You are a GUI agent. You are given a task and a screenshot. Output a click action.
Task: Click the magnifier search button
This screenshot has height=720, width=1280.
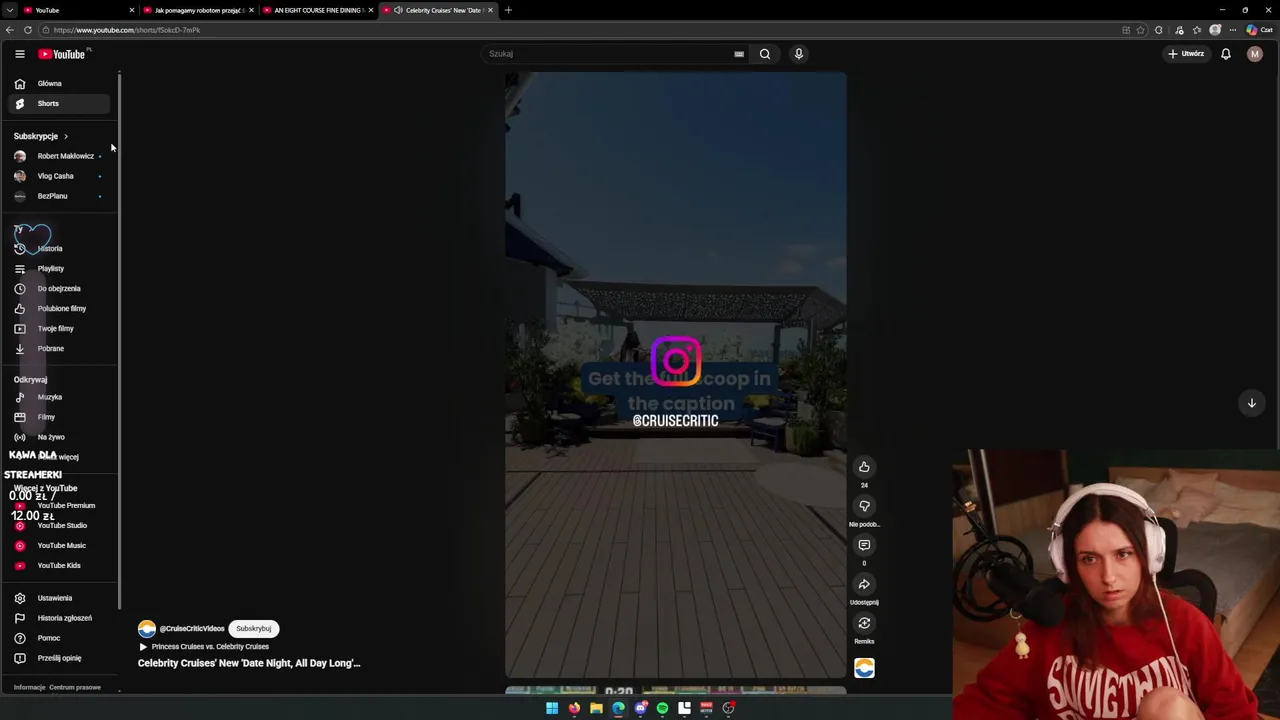click(x=765, y=54)
